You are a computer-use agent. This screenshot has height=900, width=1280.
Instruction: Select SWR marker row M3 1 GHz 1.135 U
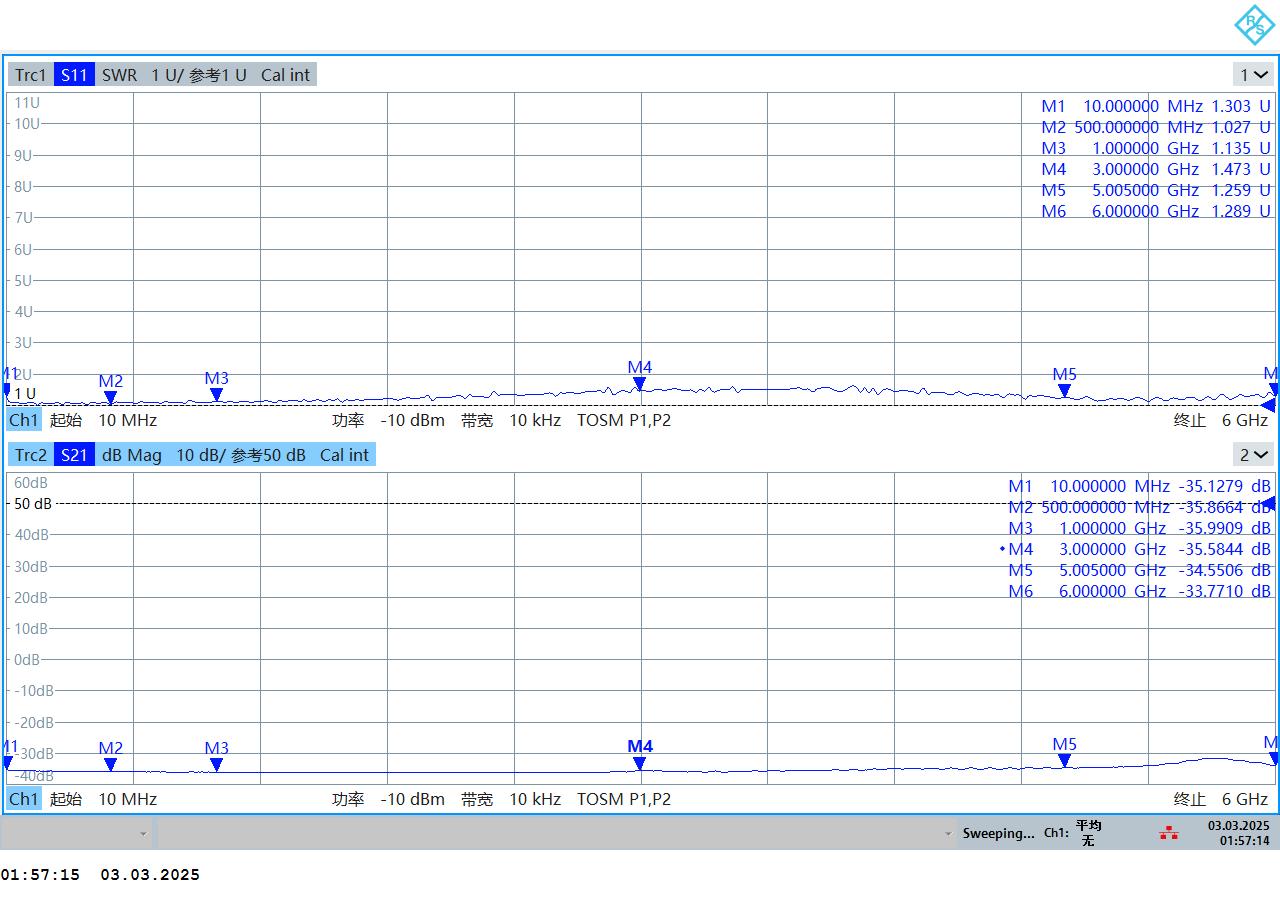tap(1156, 148)
